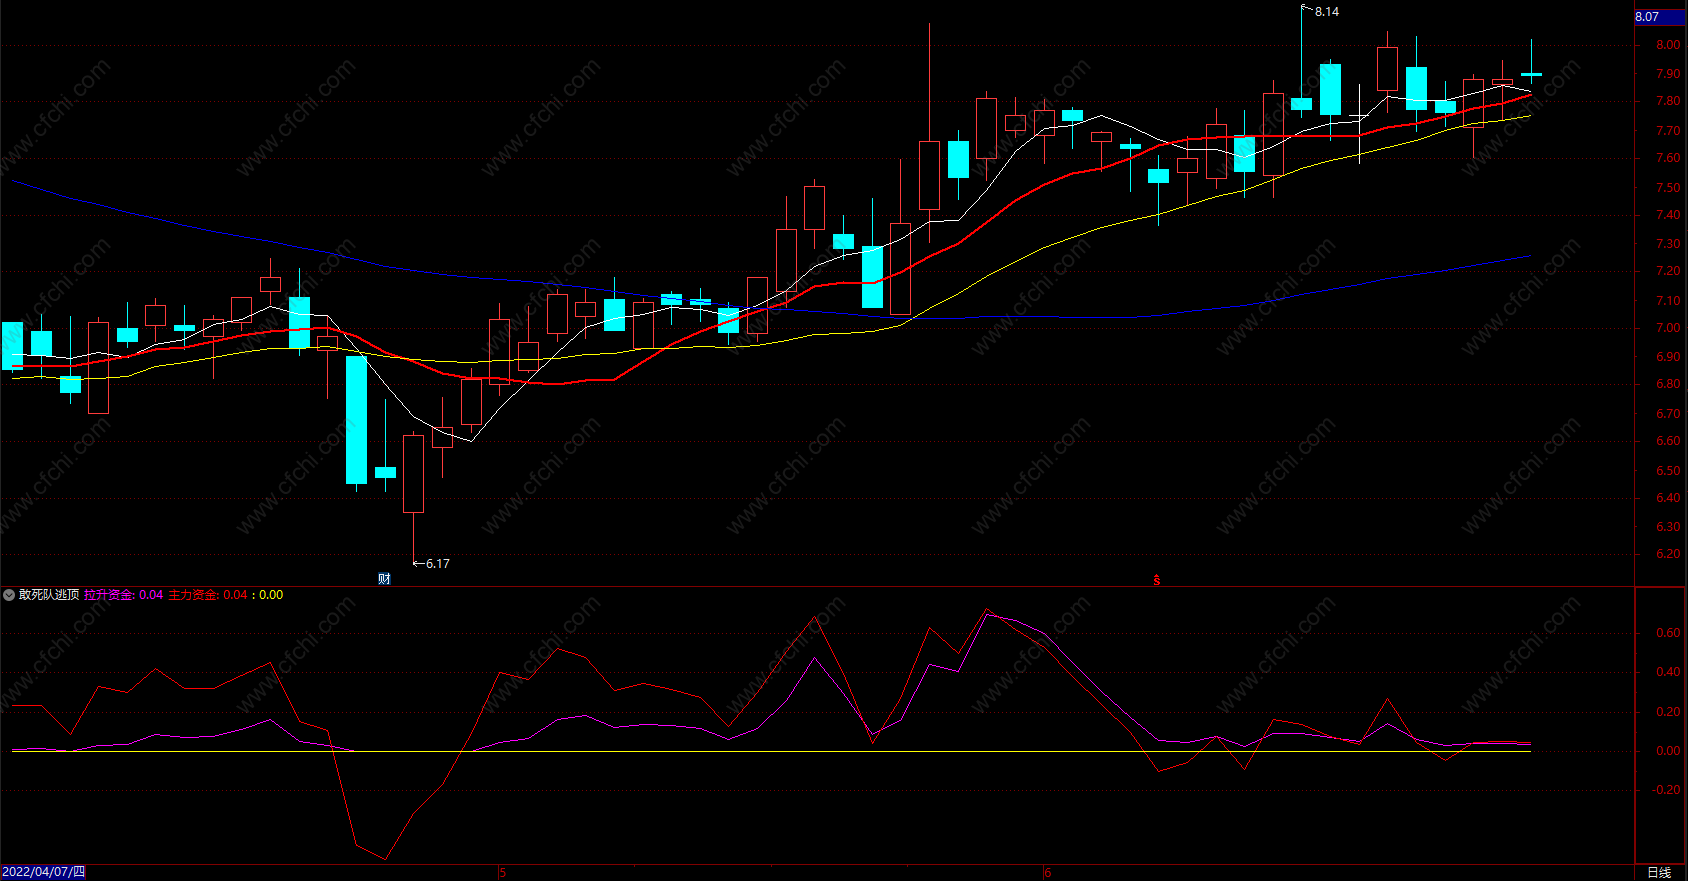1688x881 pixels.
Task: Select the latest cyan doji candlestick
Action: pos(1531,74)
